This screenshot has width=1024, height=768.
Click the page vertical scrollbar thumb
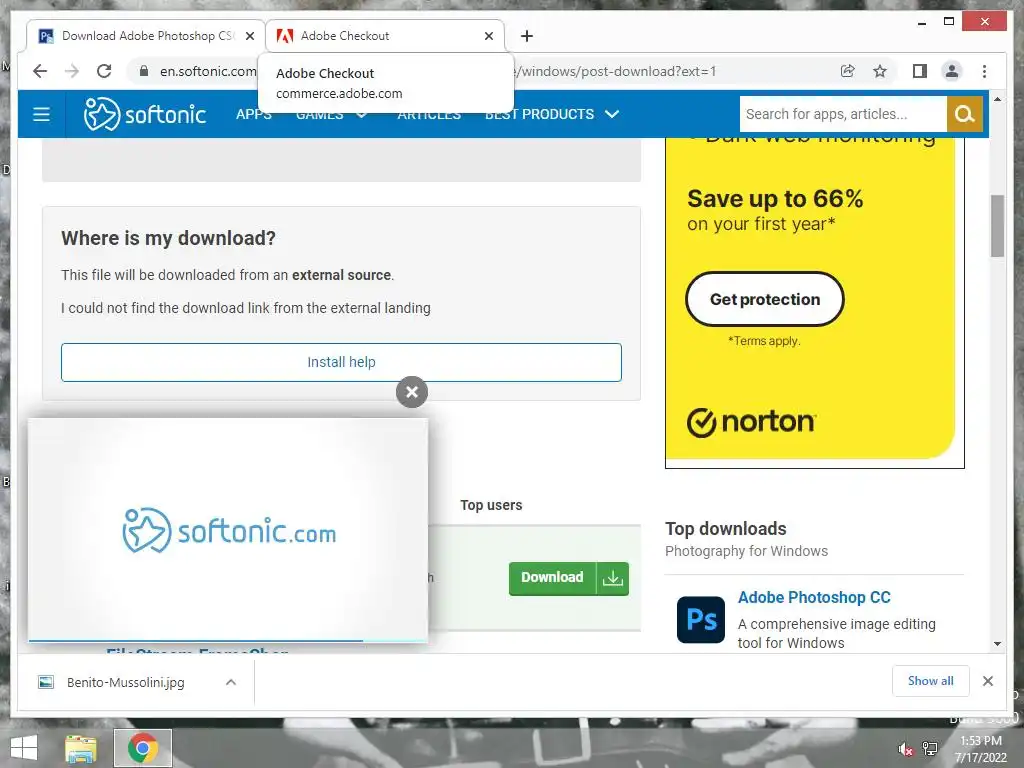(x=997, y=226)
